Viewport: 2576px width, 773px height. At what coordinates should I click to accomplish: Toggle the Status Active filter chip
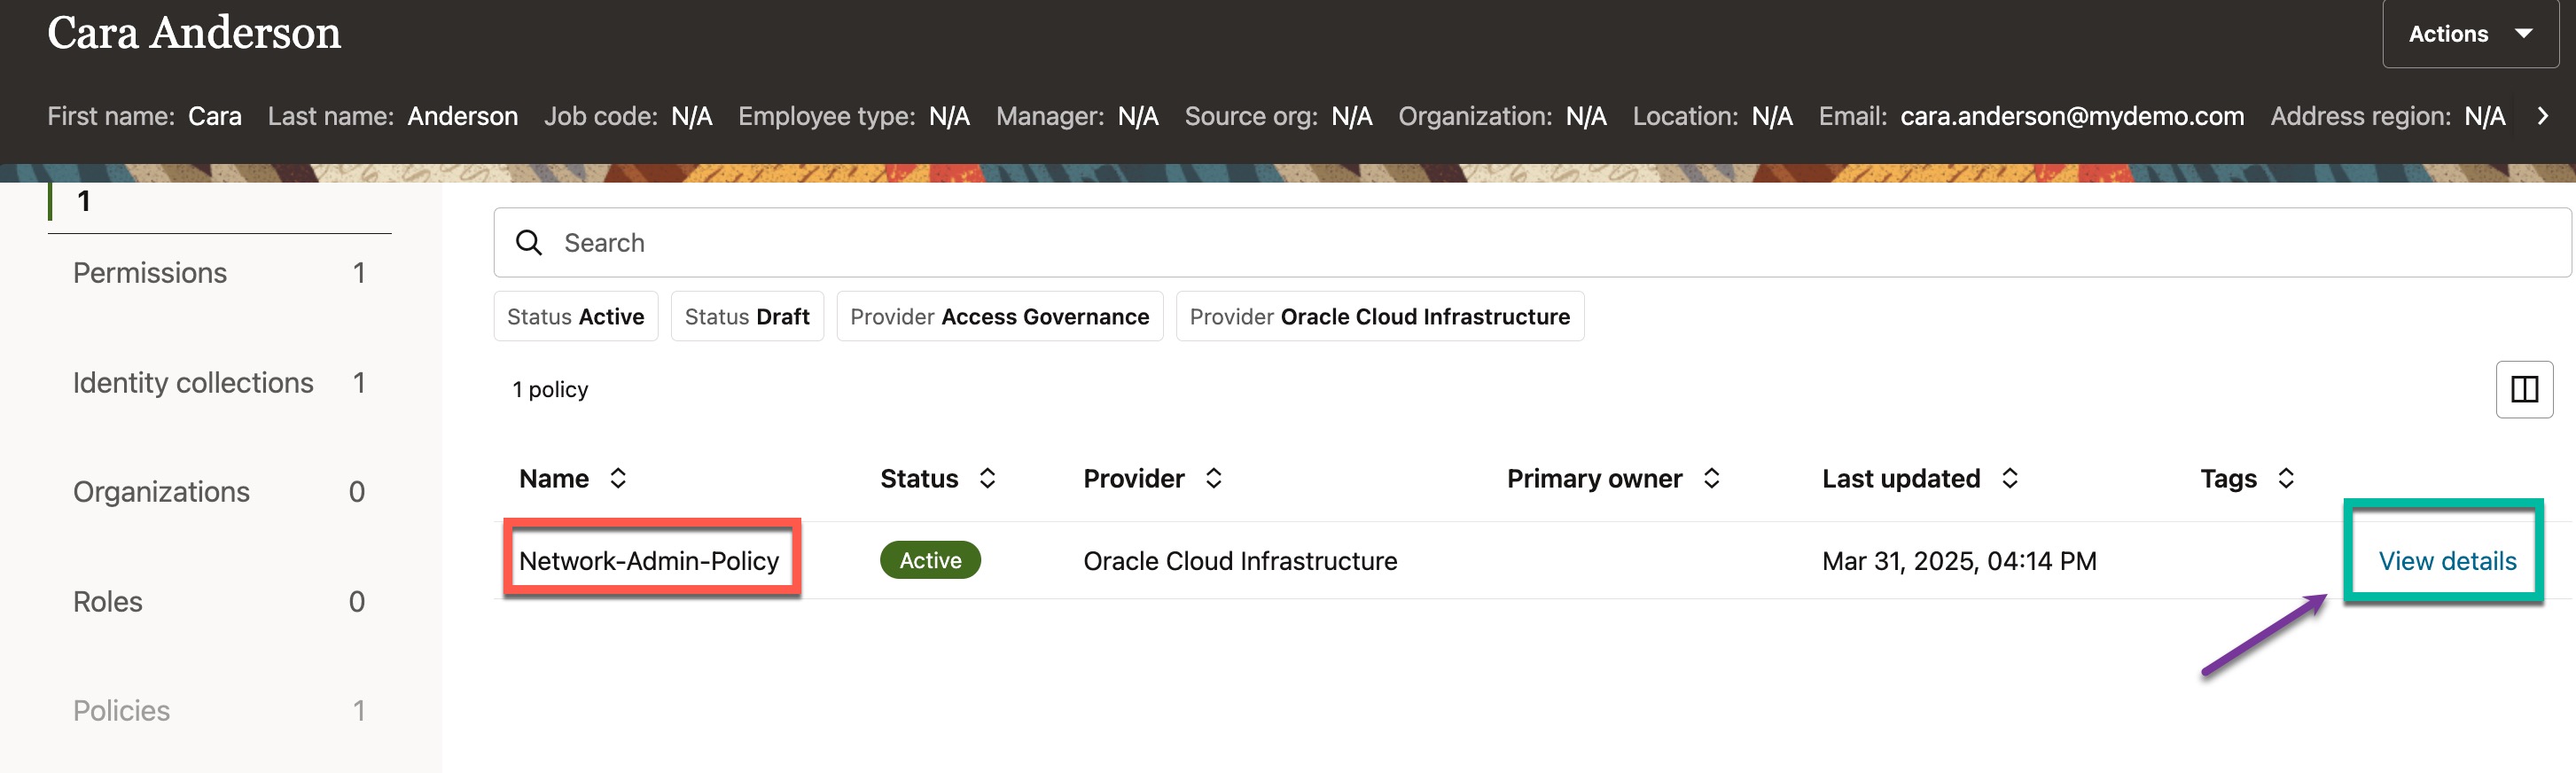pyautogui.click(x=575, y=317)
